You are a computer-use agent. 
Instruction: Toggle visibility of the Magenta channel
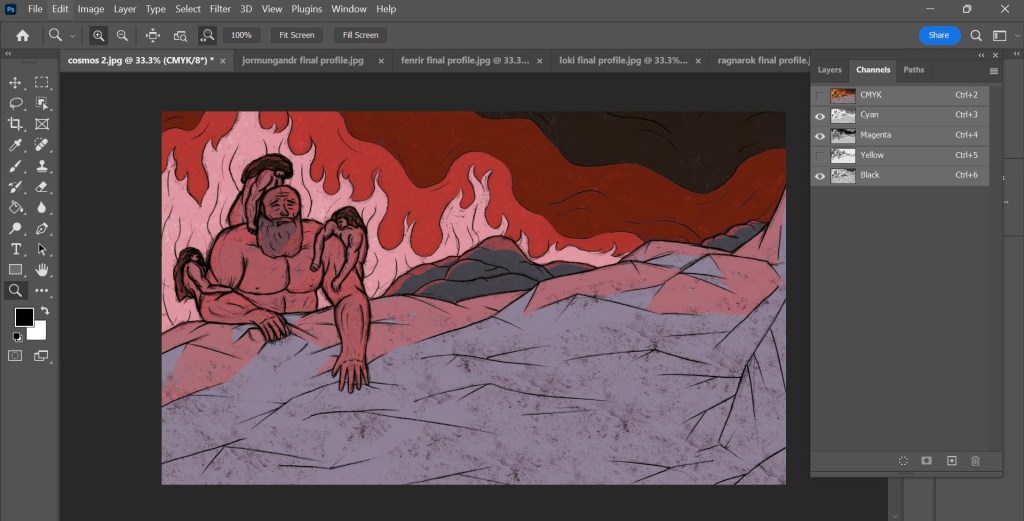point(820,135)
